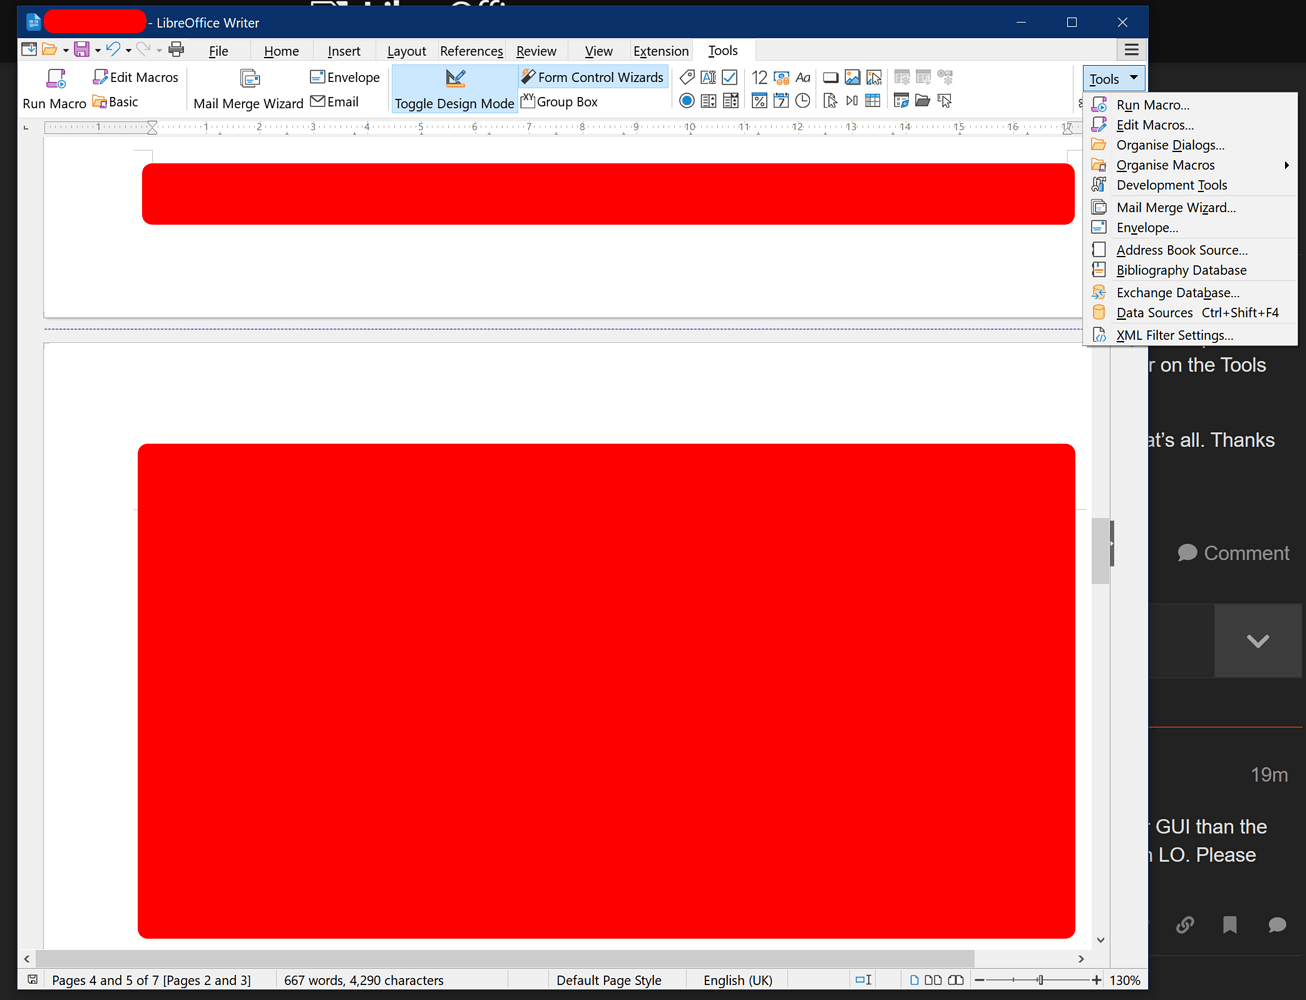Switch to the Review tab
The width and height of the screenshot is (1306, 1000).
[536, 51]
